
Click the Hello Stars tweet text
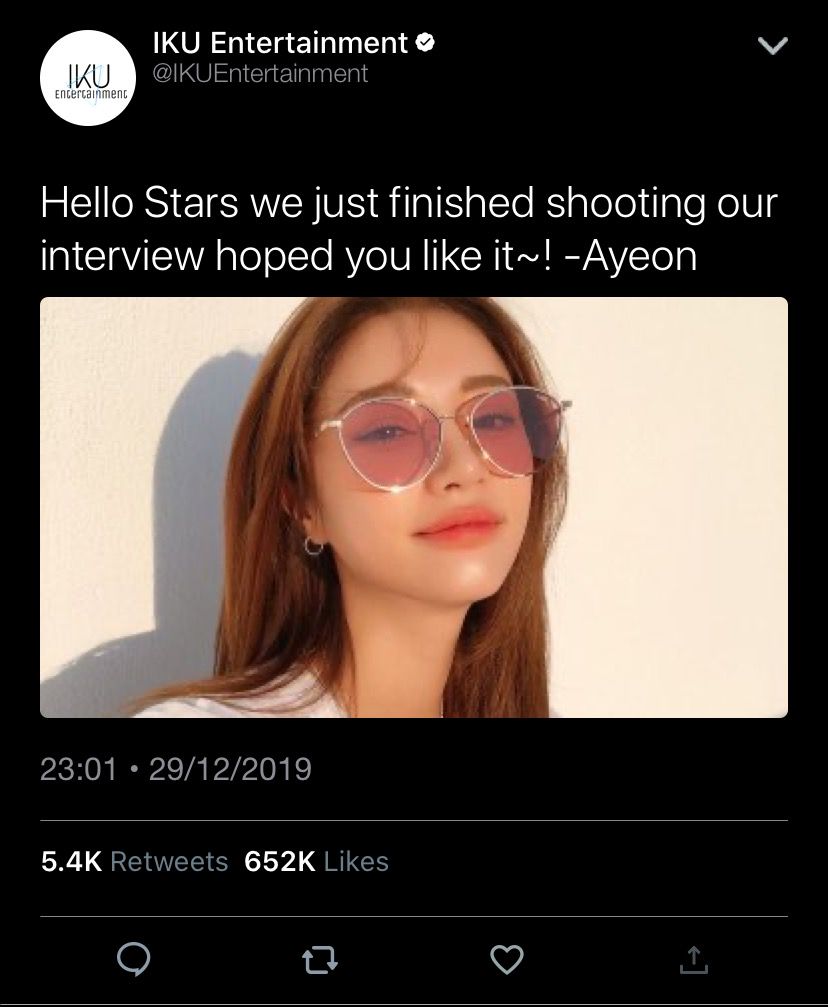click(x=409, y=229)
